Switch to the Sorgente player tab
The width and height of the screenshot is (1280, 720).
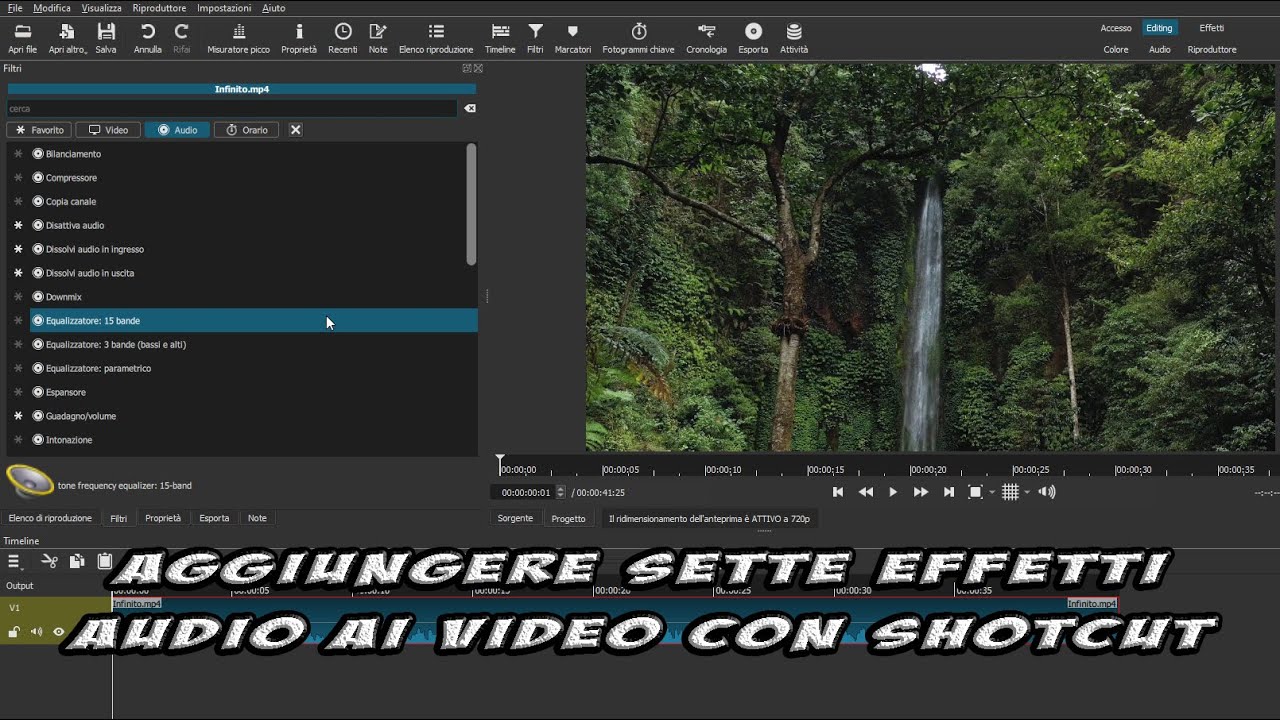515,519
